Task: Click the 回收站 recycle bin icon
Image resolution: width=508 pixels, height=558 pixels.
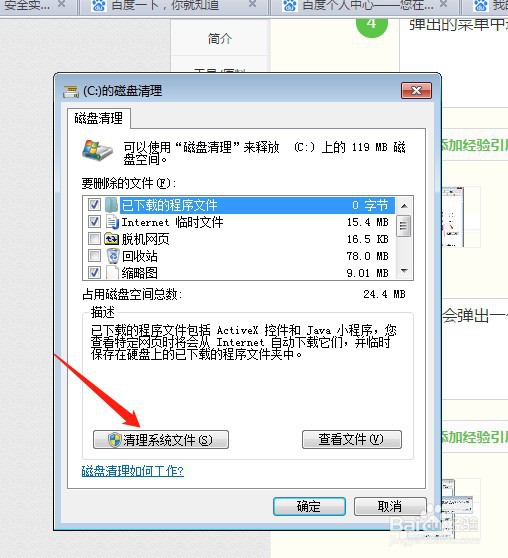Action: click(113, 256)
